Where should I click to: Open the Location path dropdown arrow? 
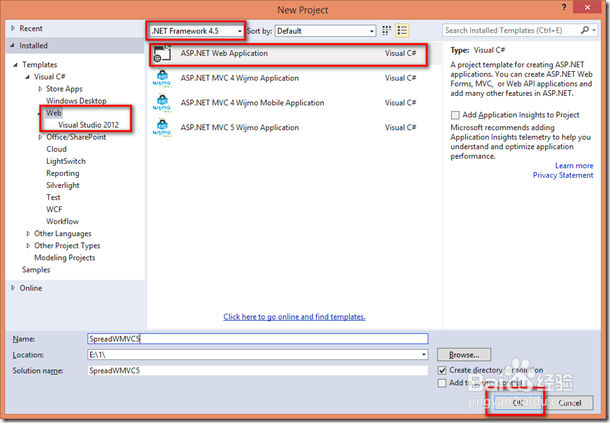point(423,355)
